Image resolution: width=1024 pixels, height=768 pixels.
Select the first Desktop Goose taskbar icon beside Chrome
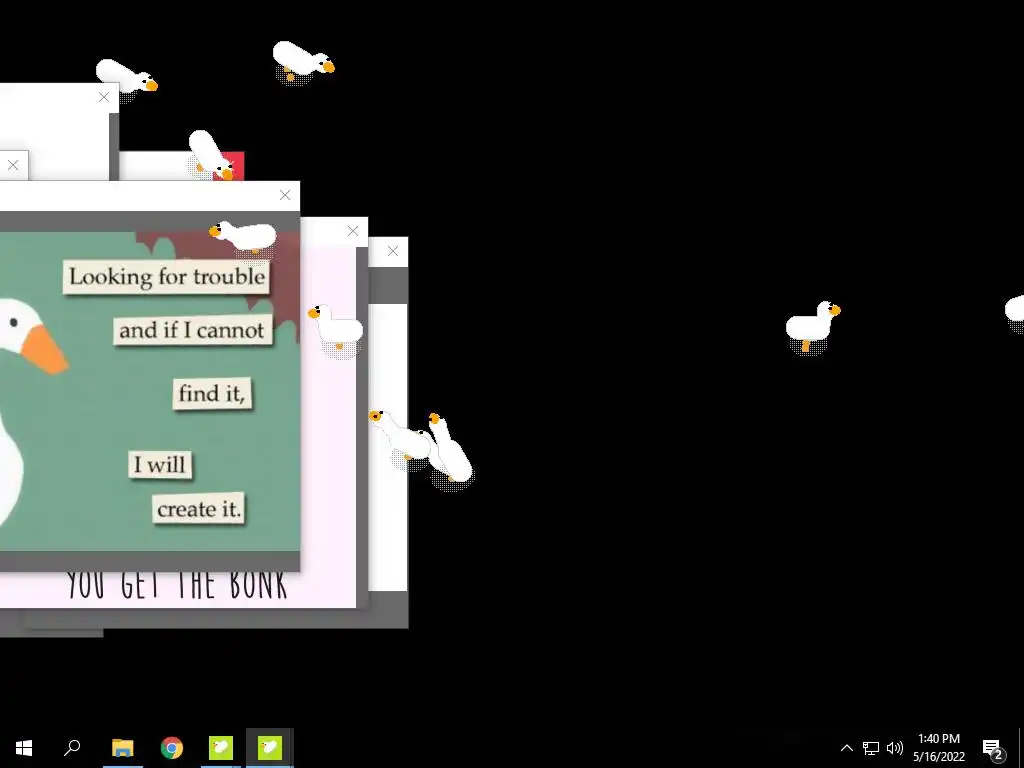221,748
